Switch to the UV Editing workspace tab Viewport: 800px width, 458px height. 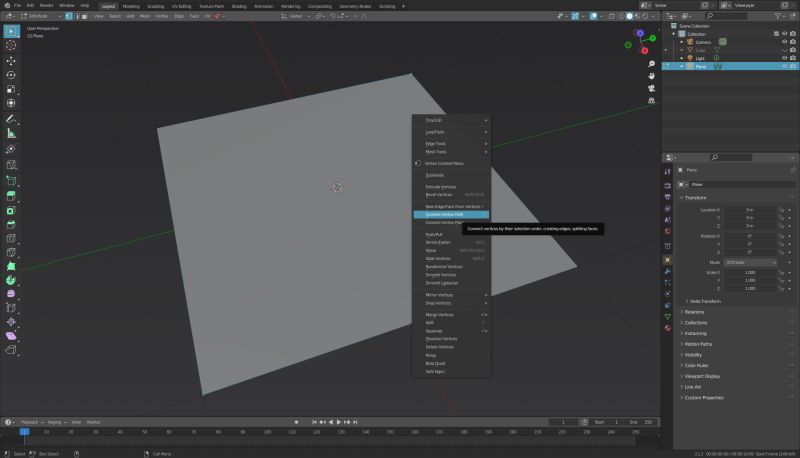[181, 6]
